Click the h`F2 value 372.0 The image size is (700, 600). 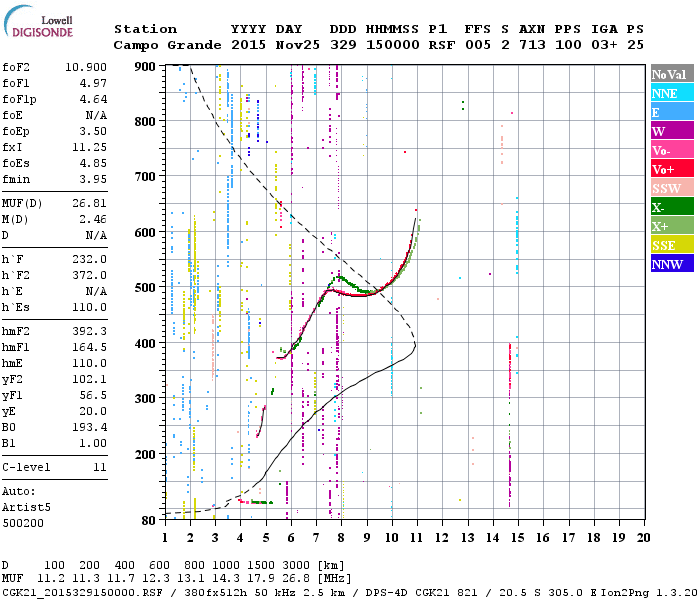[90, 275]
